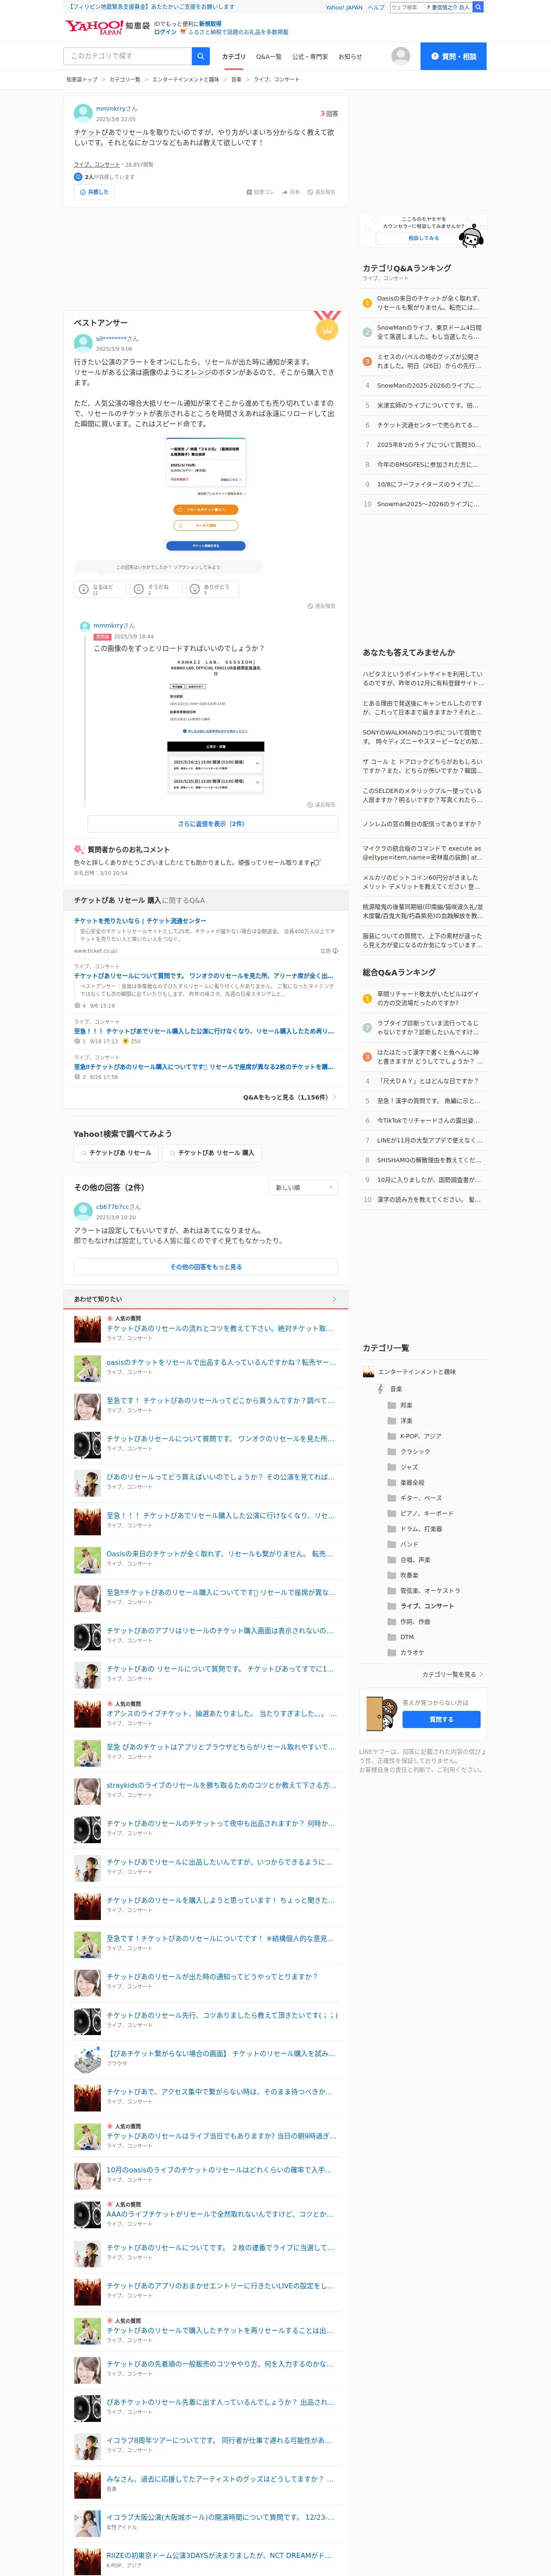
Task: Click cb677b7cc's avatar in other answers
Action: [83, 1211]
